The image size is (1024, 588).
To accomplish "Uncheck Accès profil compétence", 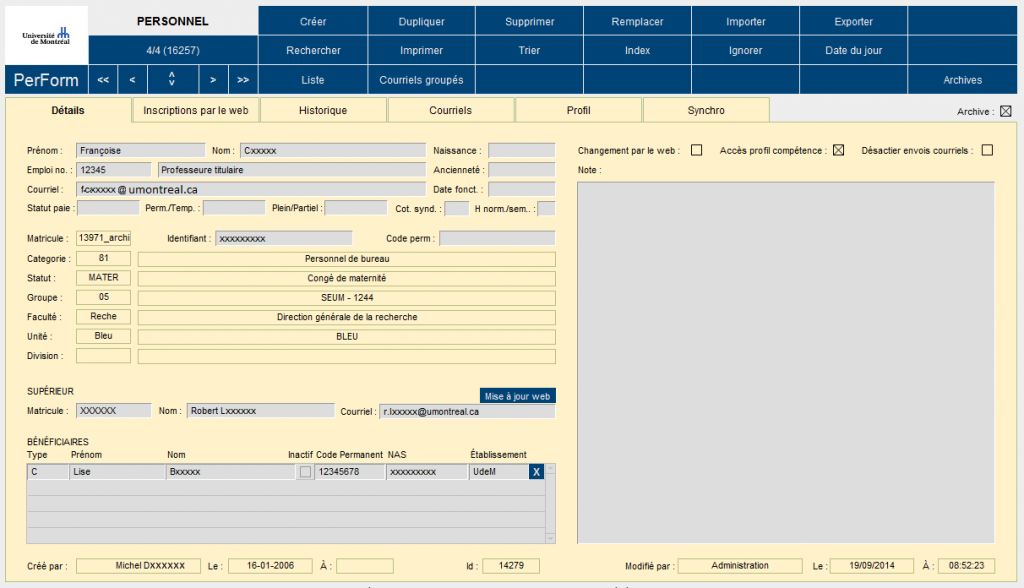I will click(839, 151).
